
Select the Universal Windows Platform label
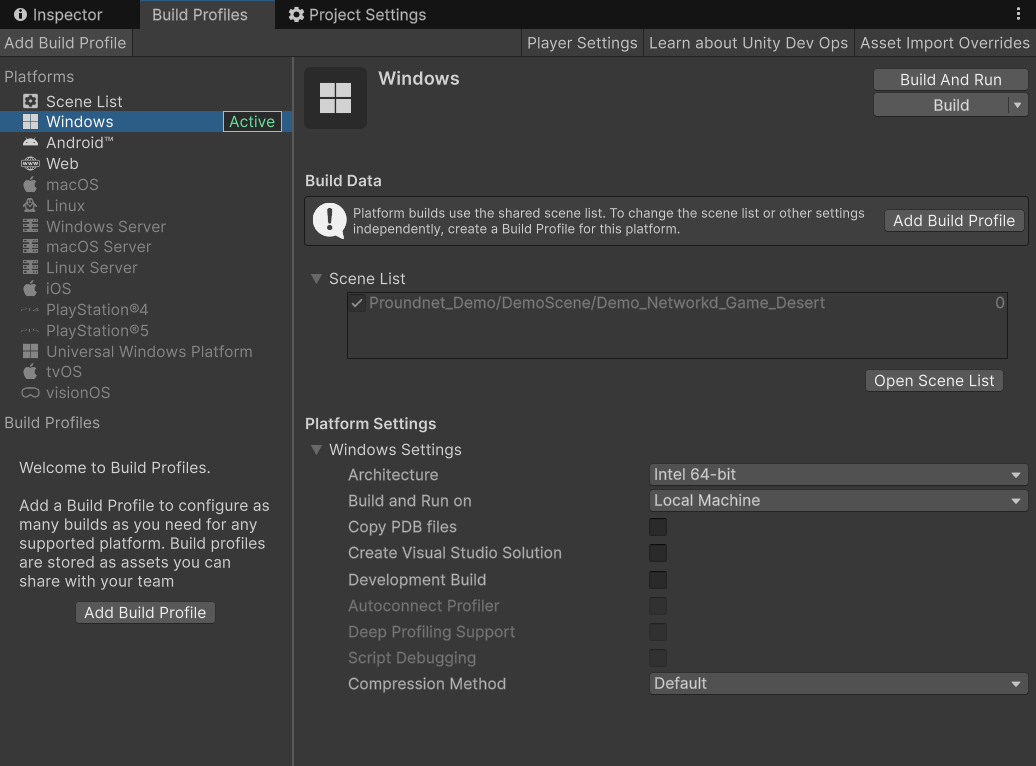(x=149, y=352)
